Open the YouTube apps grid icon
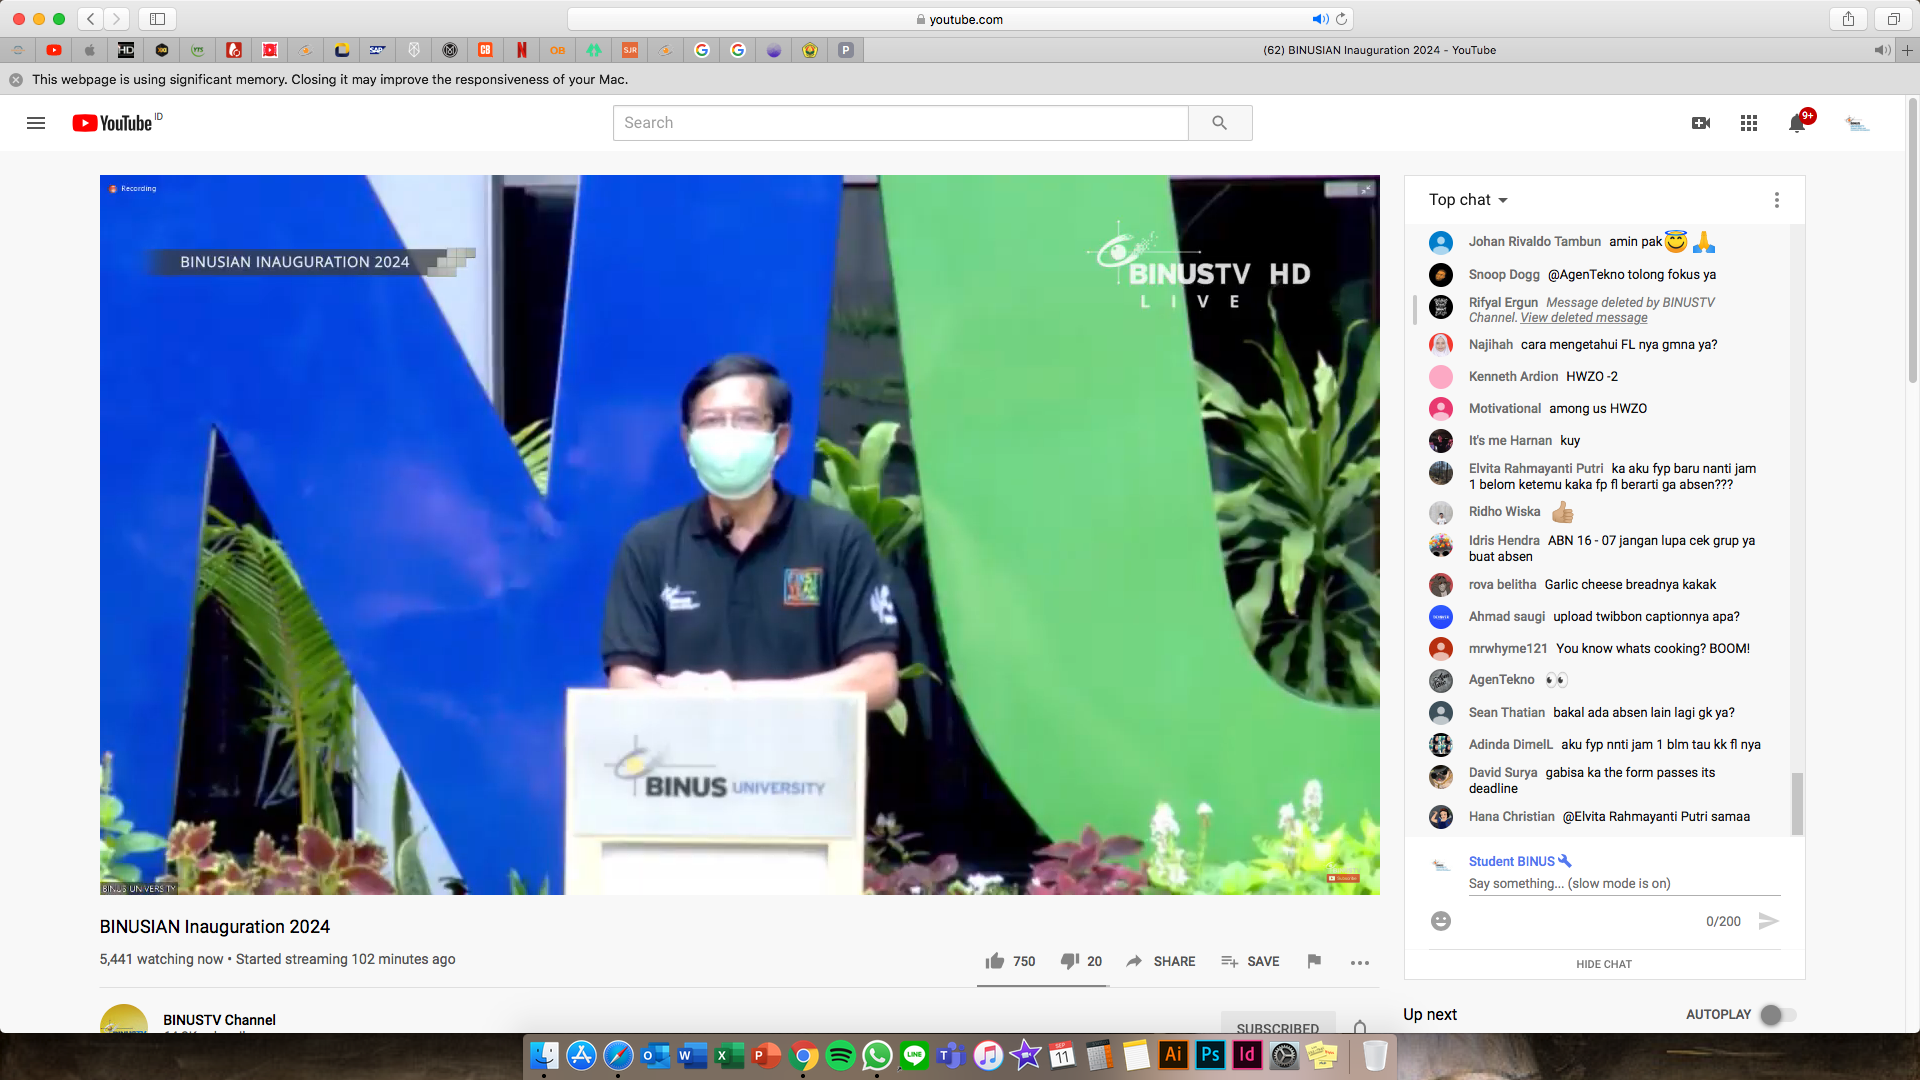Screen dimensions: 1920x1080 coord(1748,123)
